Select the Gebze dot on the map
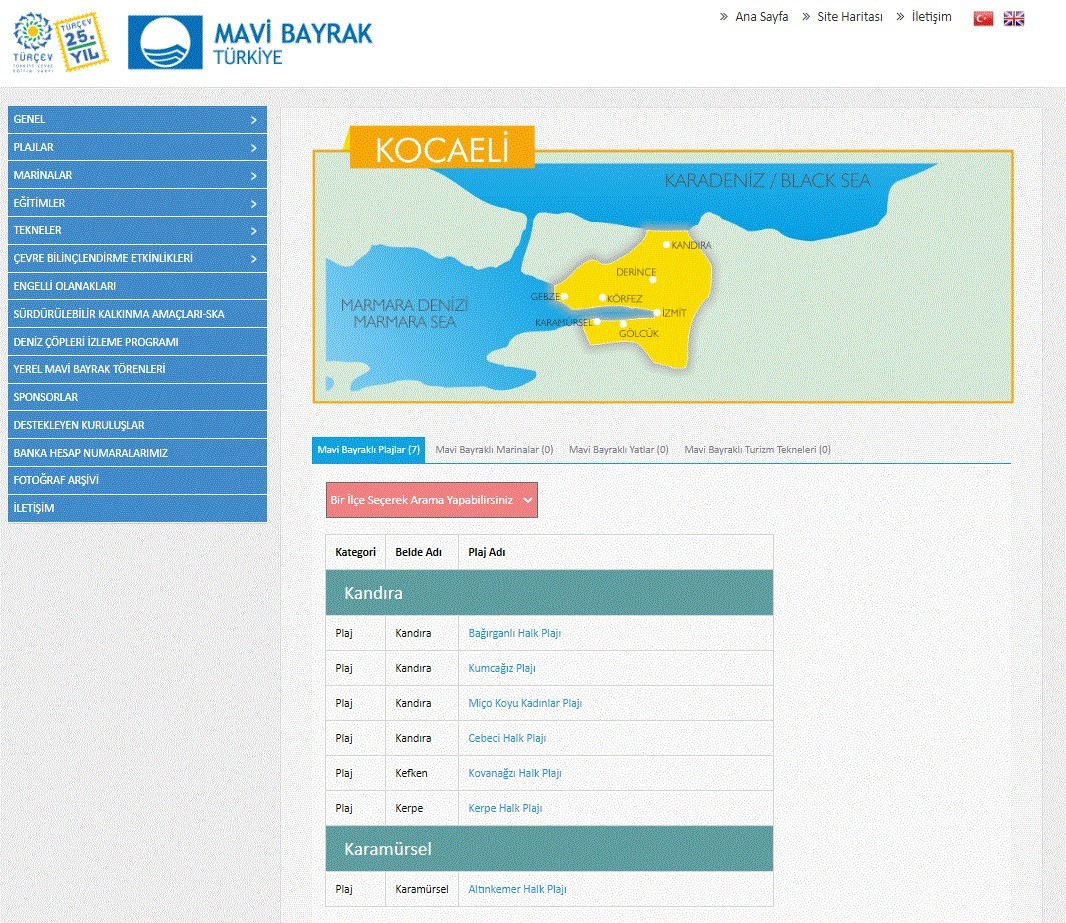This screenshot has width=1066, height=923. pos(565,296)
